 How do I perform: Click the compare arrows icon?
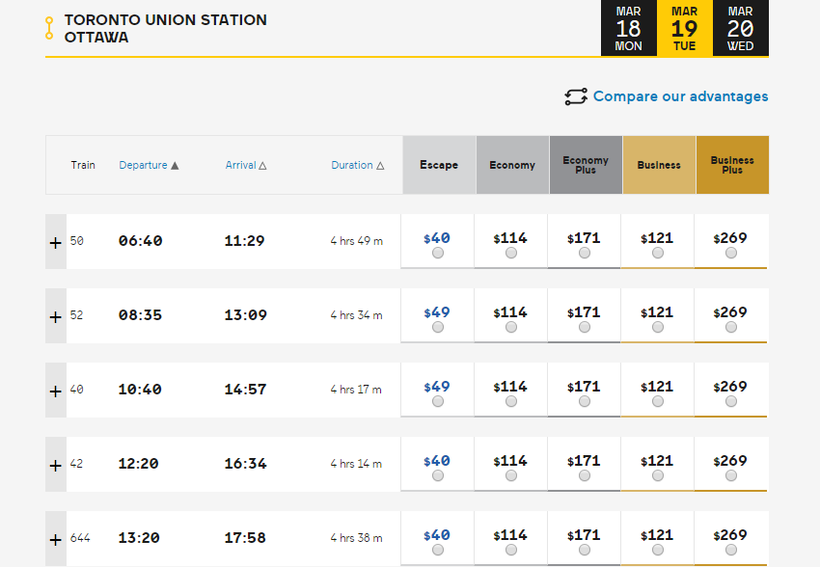coord(575,97)
